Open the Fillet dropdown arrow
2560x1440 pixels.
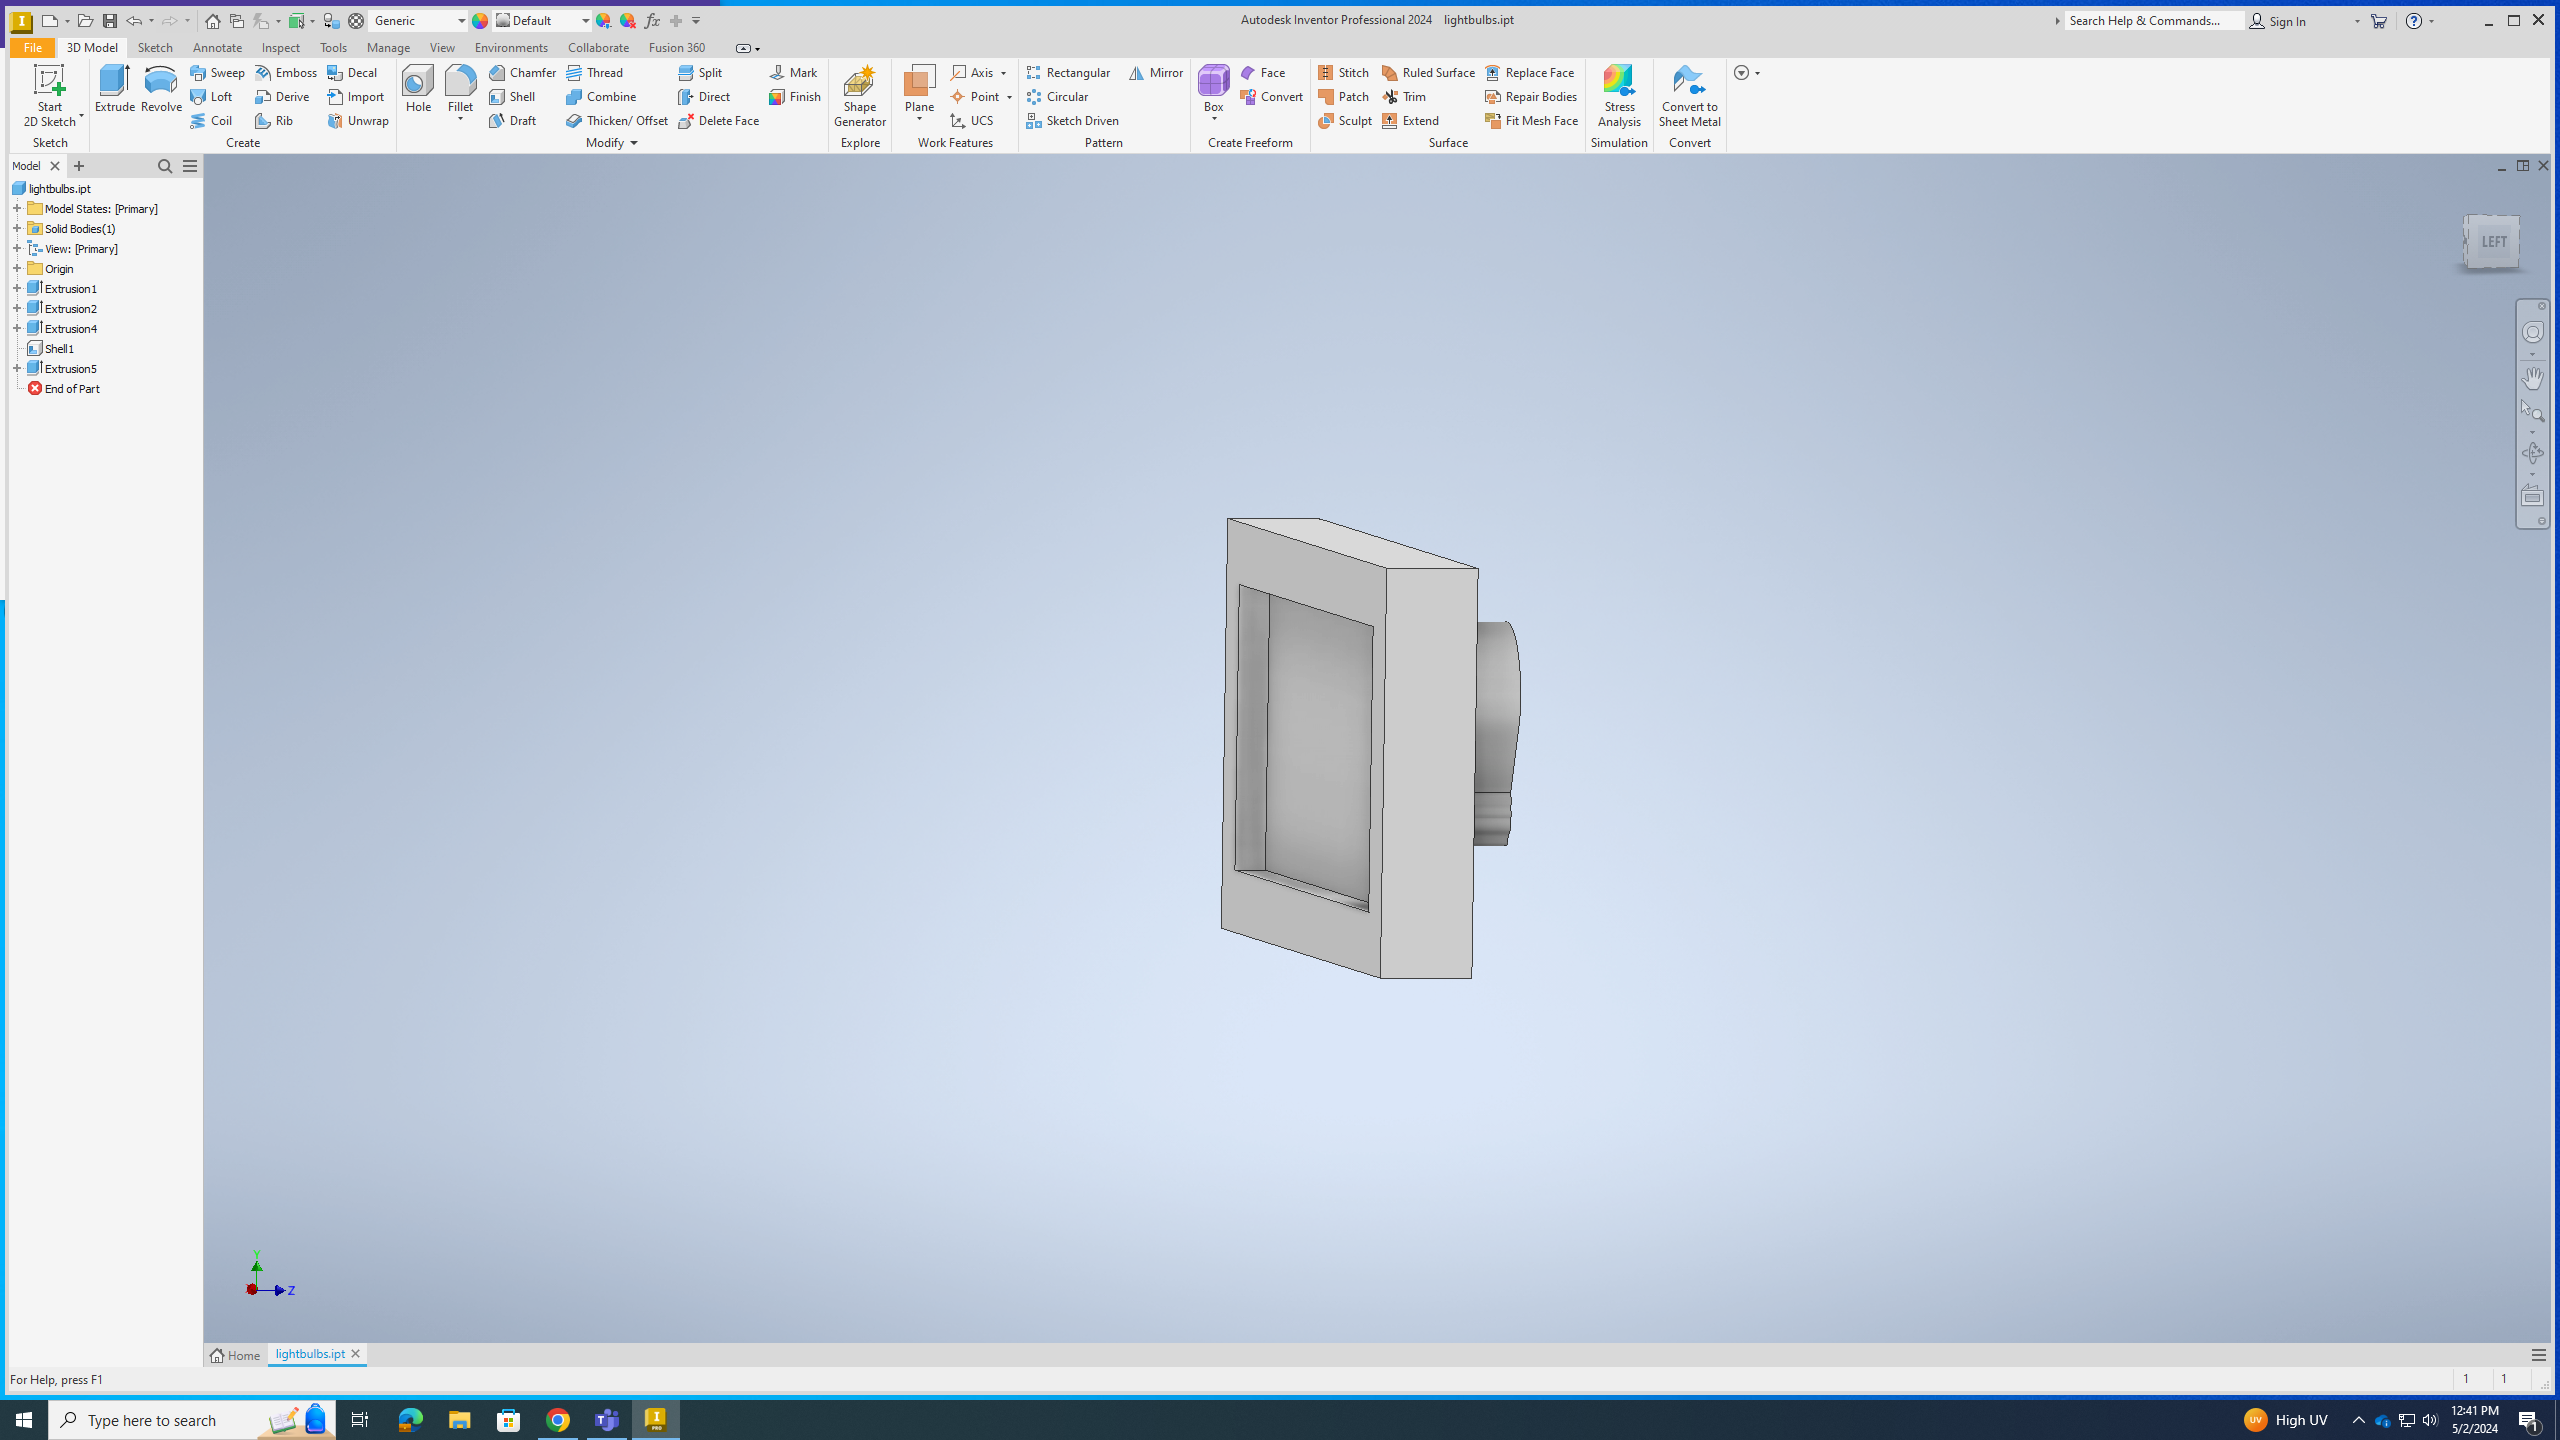tap(461, 120)
